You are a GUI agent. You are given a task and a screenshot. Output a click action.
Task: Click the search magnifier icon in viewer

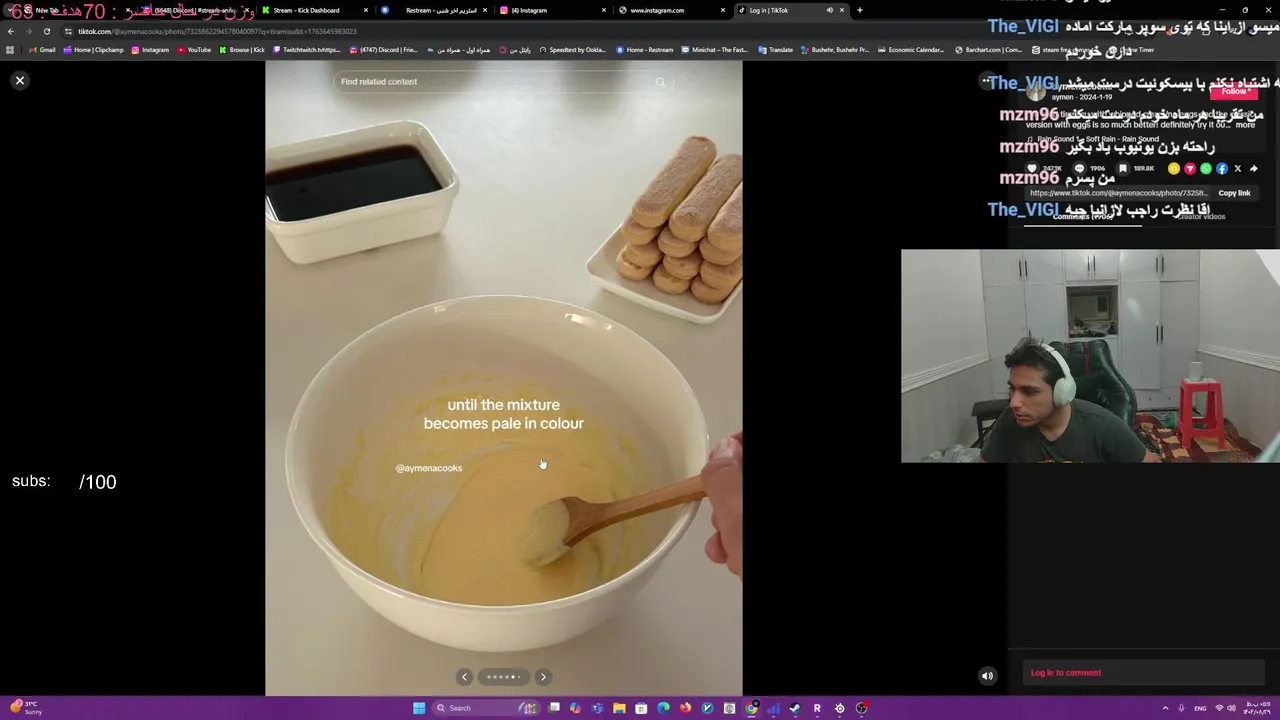pos(660,82)
